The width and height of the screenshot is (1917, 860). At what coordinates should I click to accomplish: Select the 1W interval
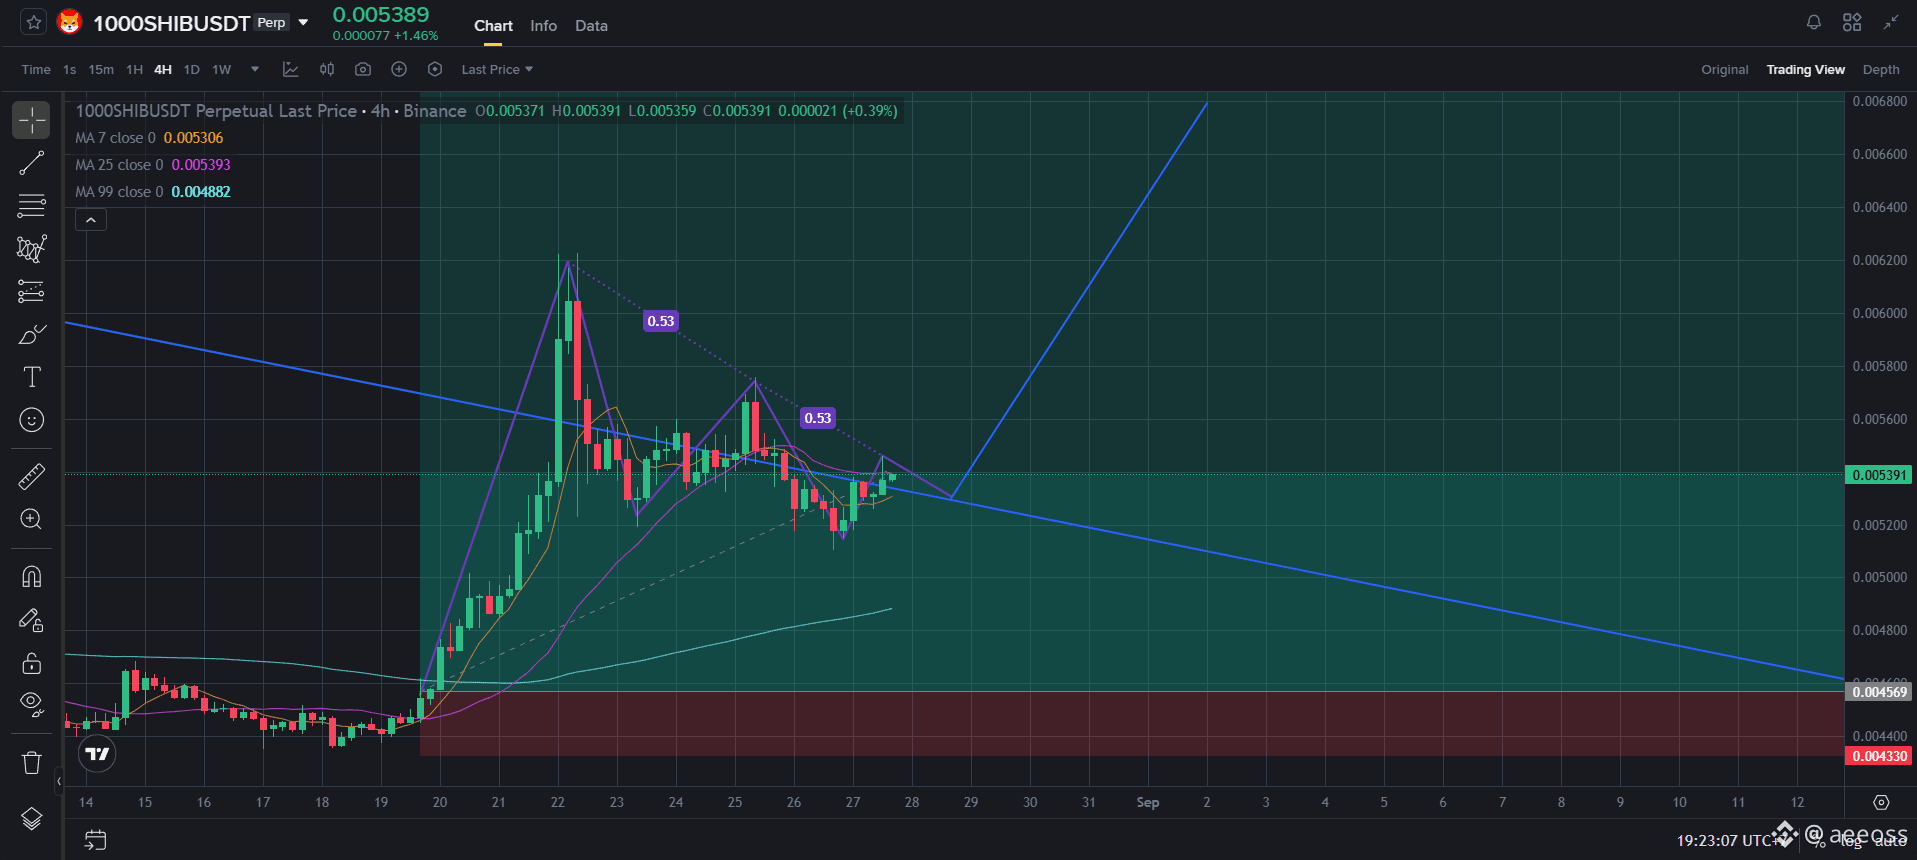click(222, 70)
